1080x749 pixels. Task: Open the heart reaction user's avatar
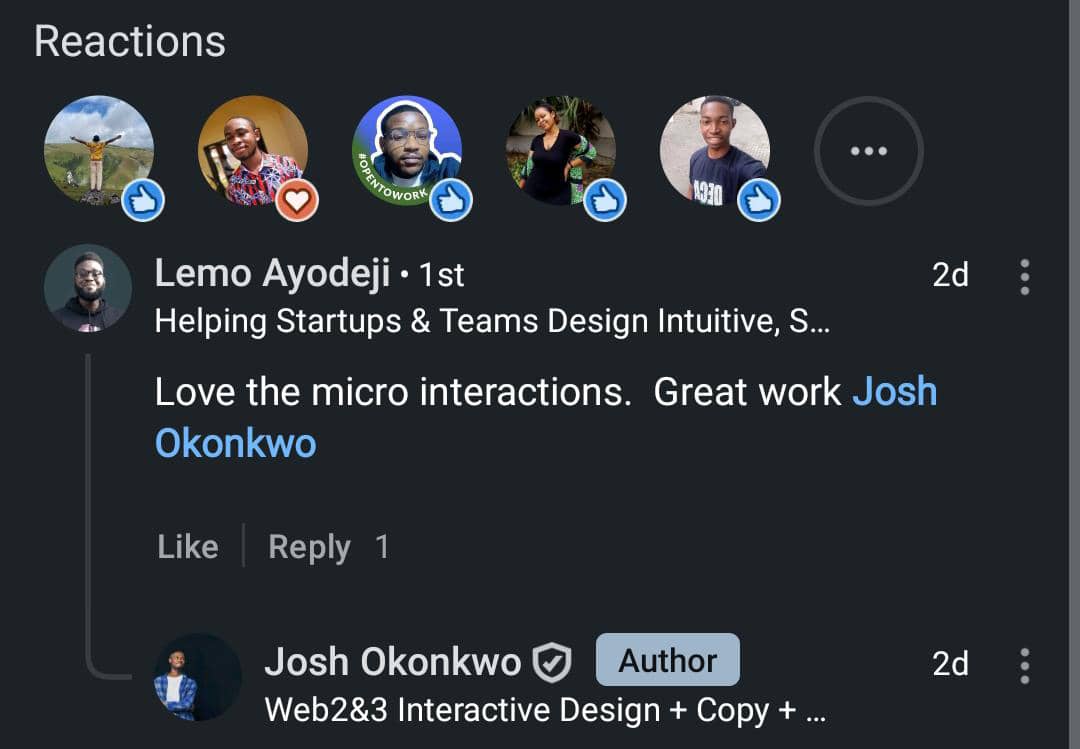(x=253, y=150)
